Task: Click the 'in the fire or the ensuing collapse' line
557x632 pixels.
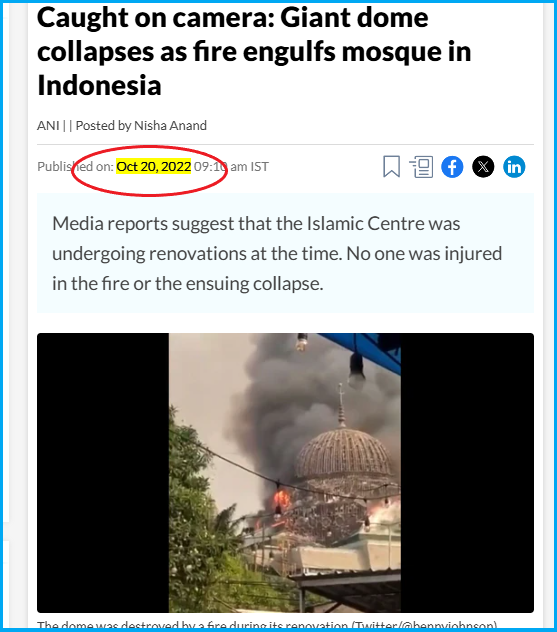Action: [x=187, y=284]
